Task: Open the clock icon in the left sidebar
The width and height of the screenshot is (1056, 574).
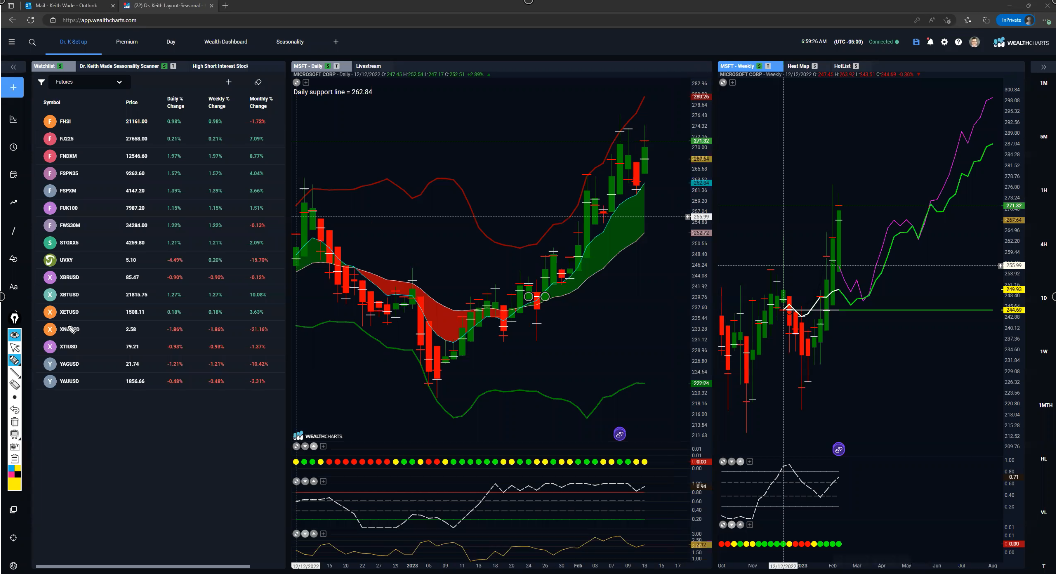Action: (13, 147)
